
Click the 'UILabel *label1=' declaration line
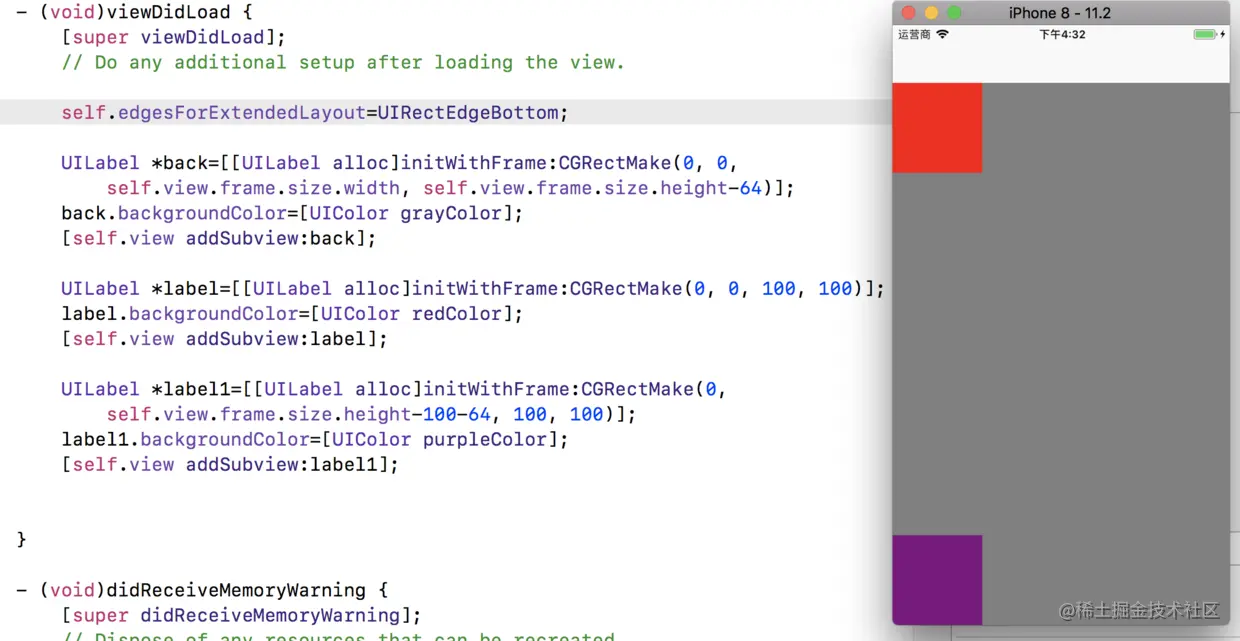(394, 389)
